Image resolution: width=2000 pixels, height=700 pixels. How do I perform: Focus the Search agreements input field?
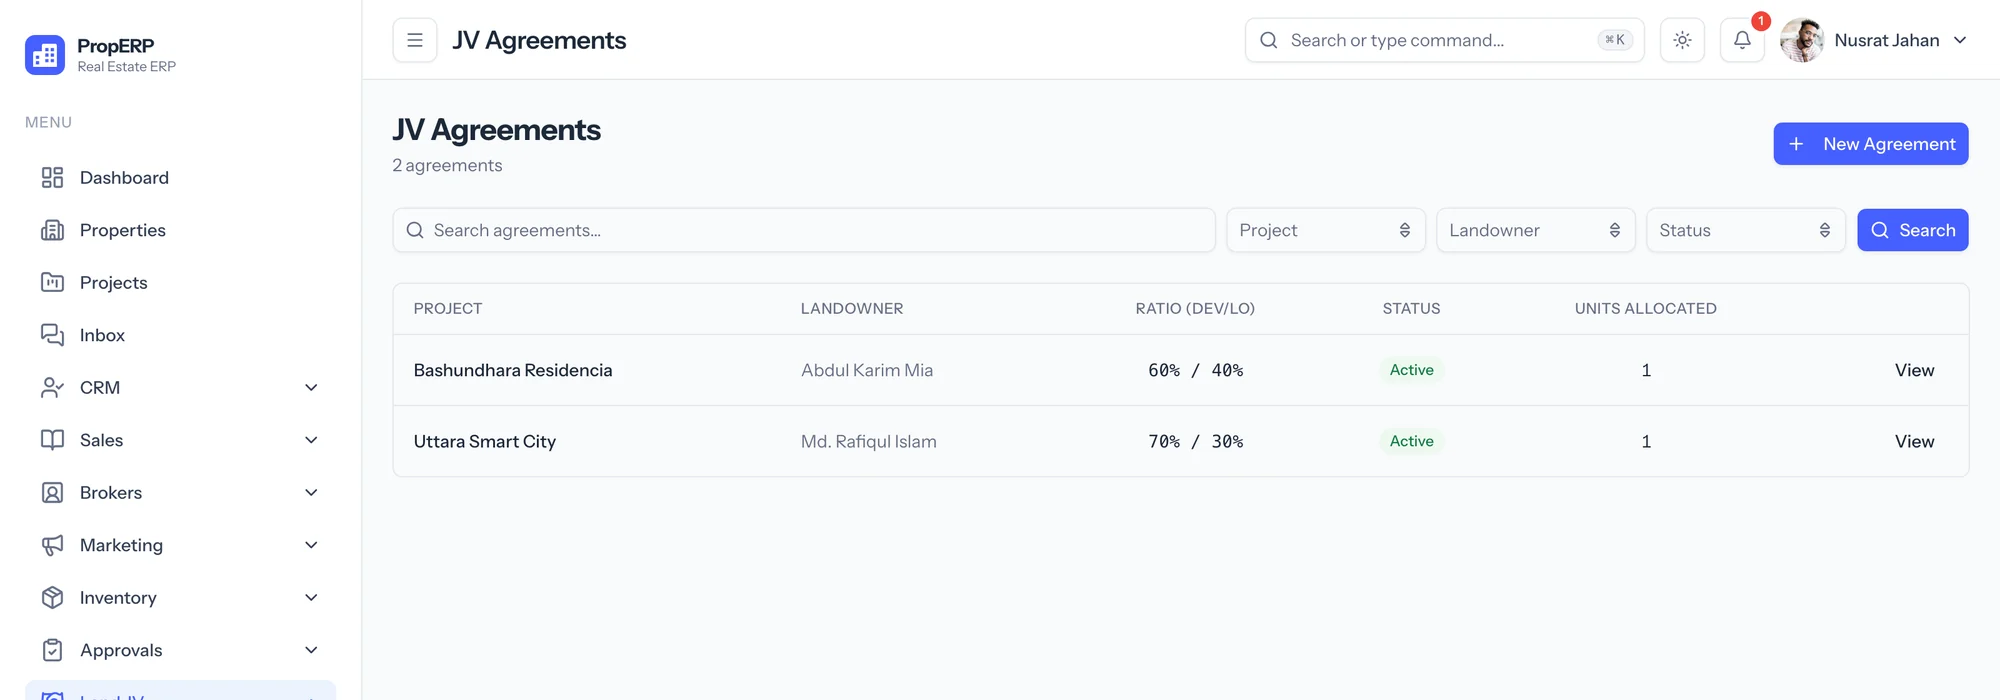tap(804, 230)
